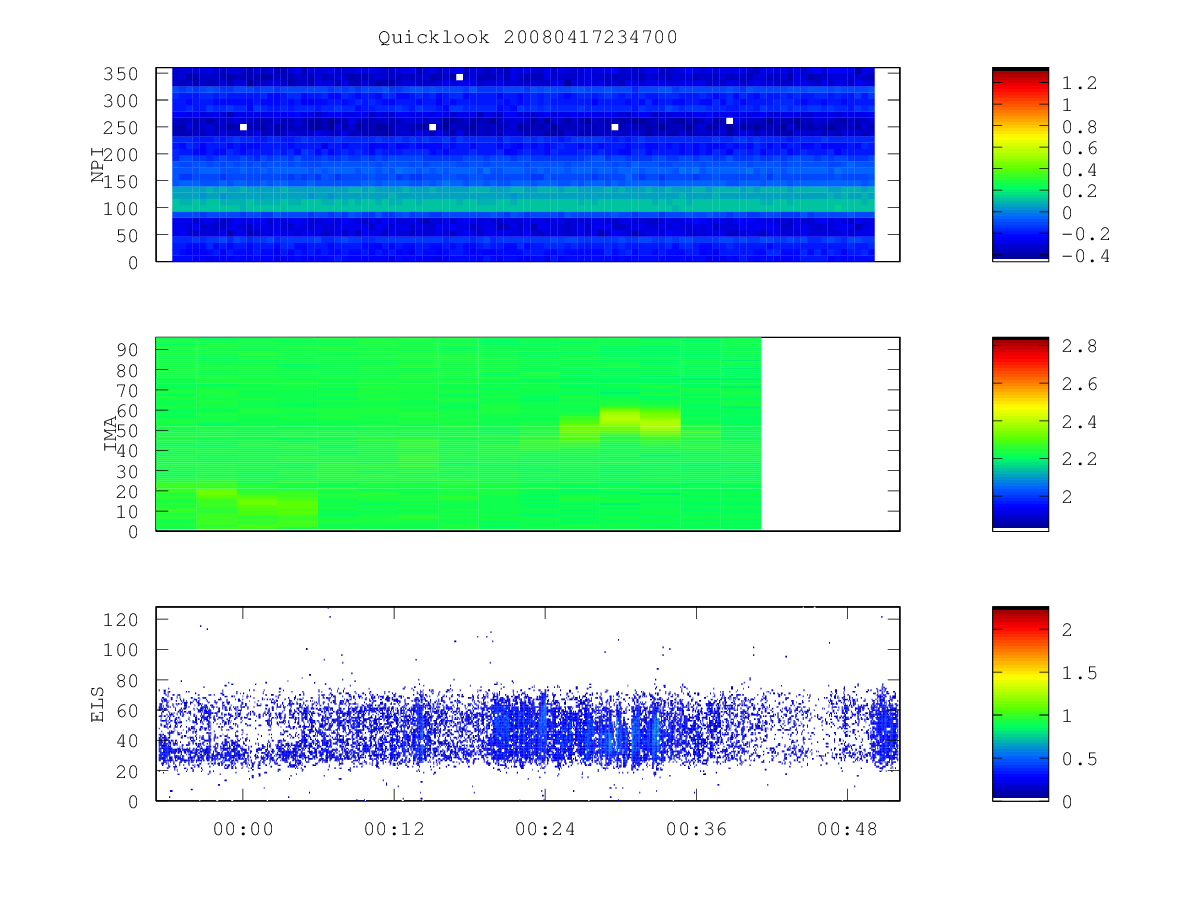1200x900 pixels.
Task: Click the IMA colorbar near value 2.4
Action: click(1020, 422)
